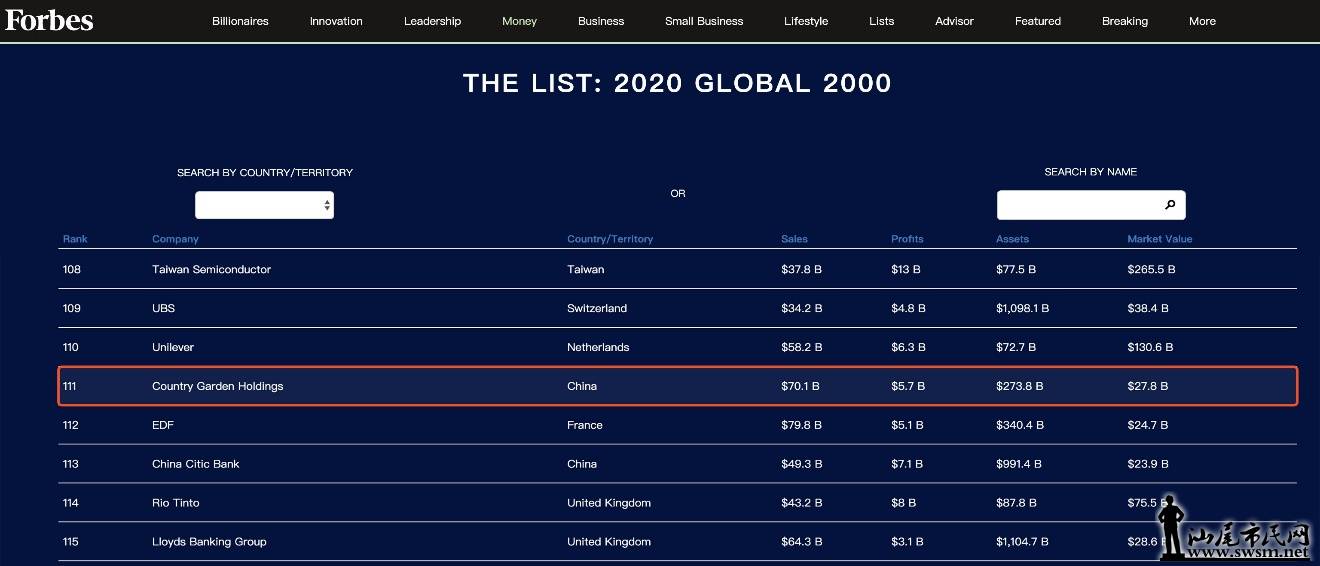Viewport: 1320px width, 566px height.
Task: Open Taiwan Semiconductor company entry
Action: tap(211, 269)
